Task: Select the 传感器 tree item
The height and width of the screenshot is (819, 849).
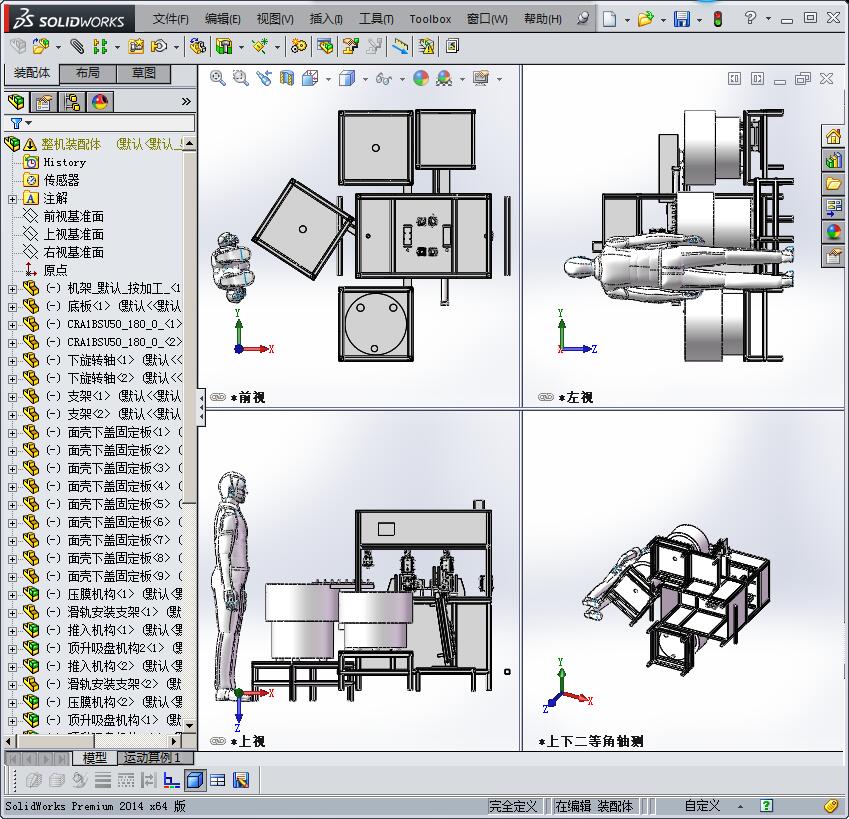Action: tap(62, 180)
